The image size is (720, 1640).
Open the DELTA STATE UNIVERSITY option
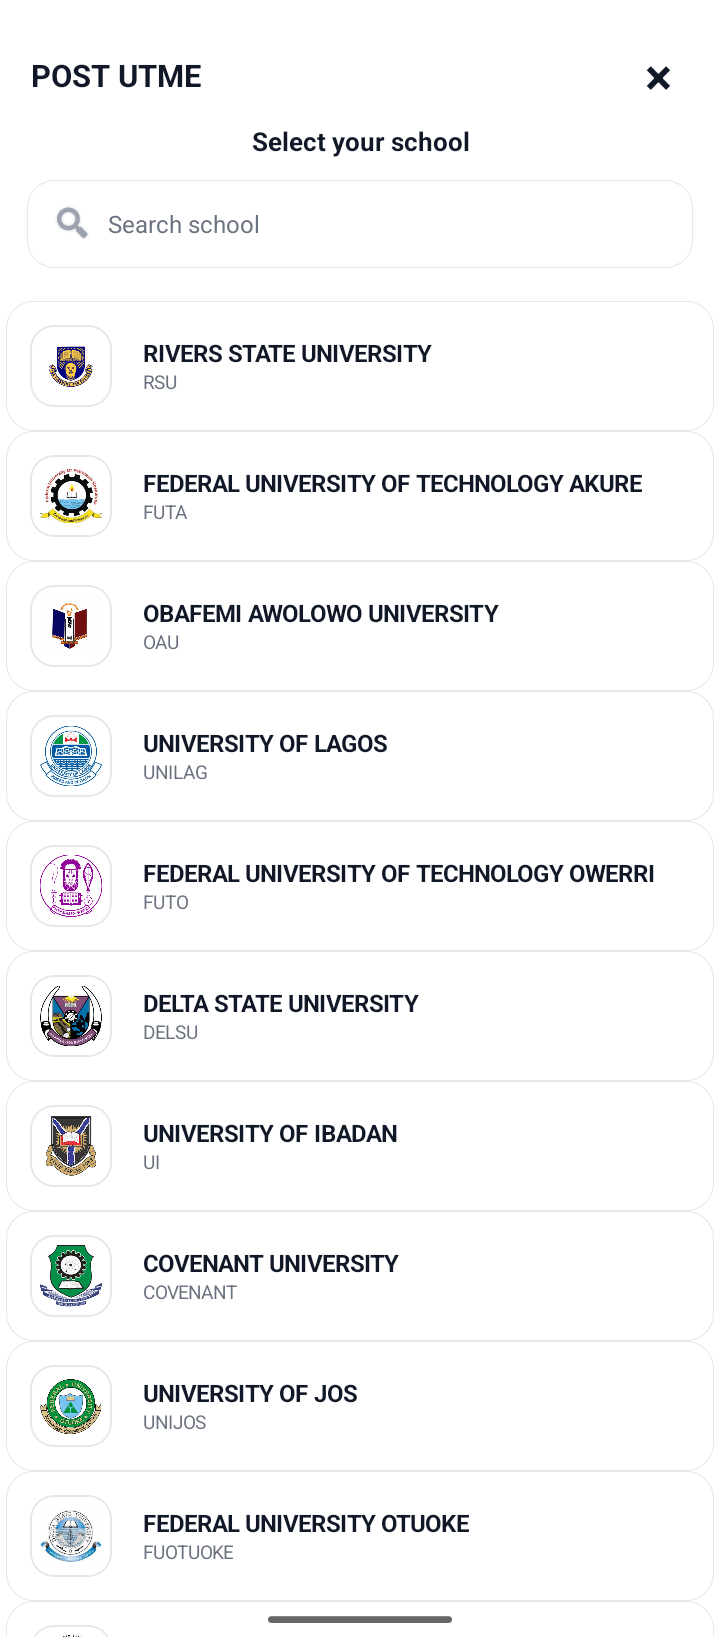point(360,1016)
